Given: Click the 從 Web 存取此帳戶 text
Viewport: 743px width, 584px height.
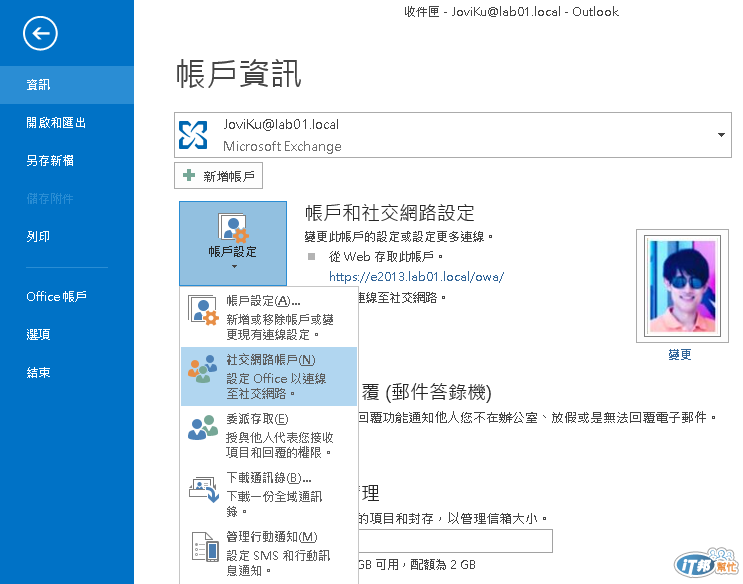Looking at the screenshot, I should [386, 256].
